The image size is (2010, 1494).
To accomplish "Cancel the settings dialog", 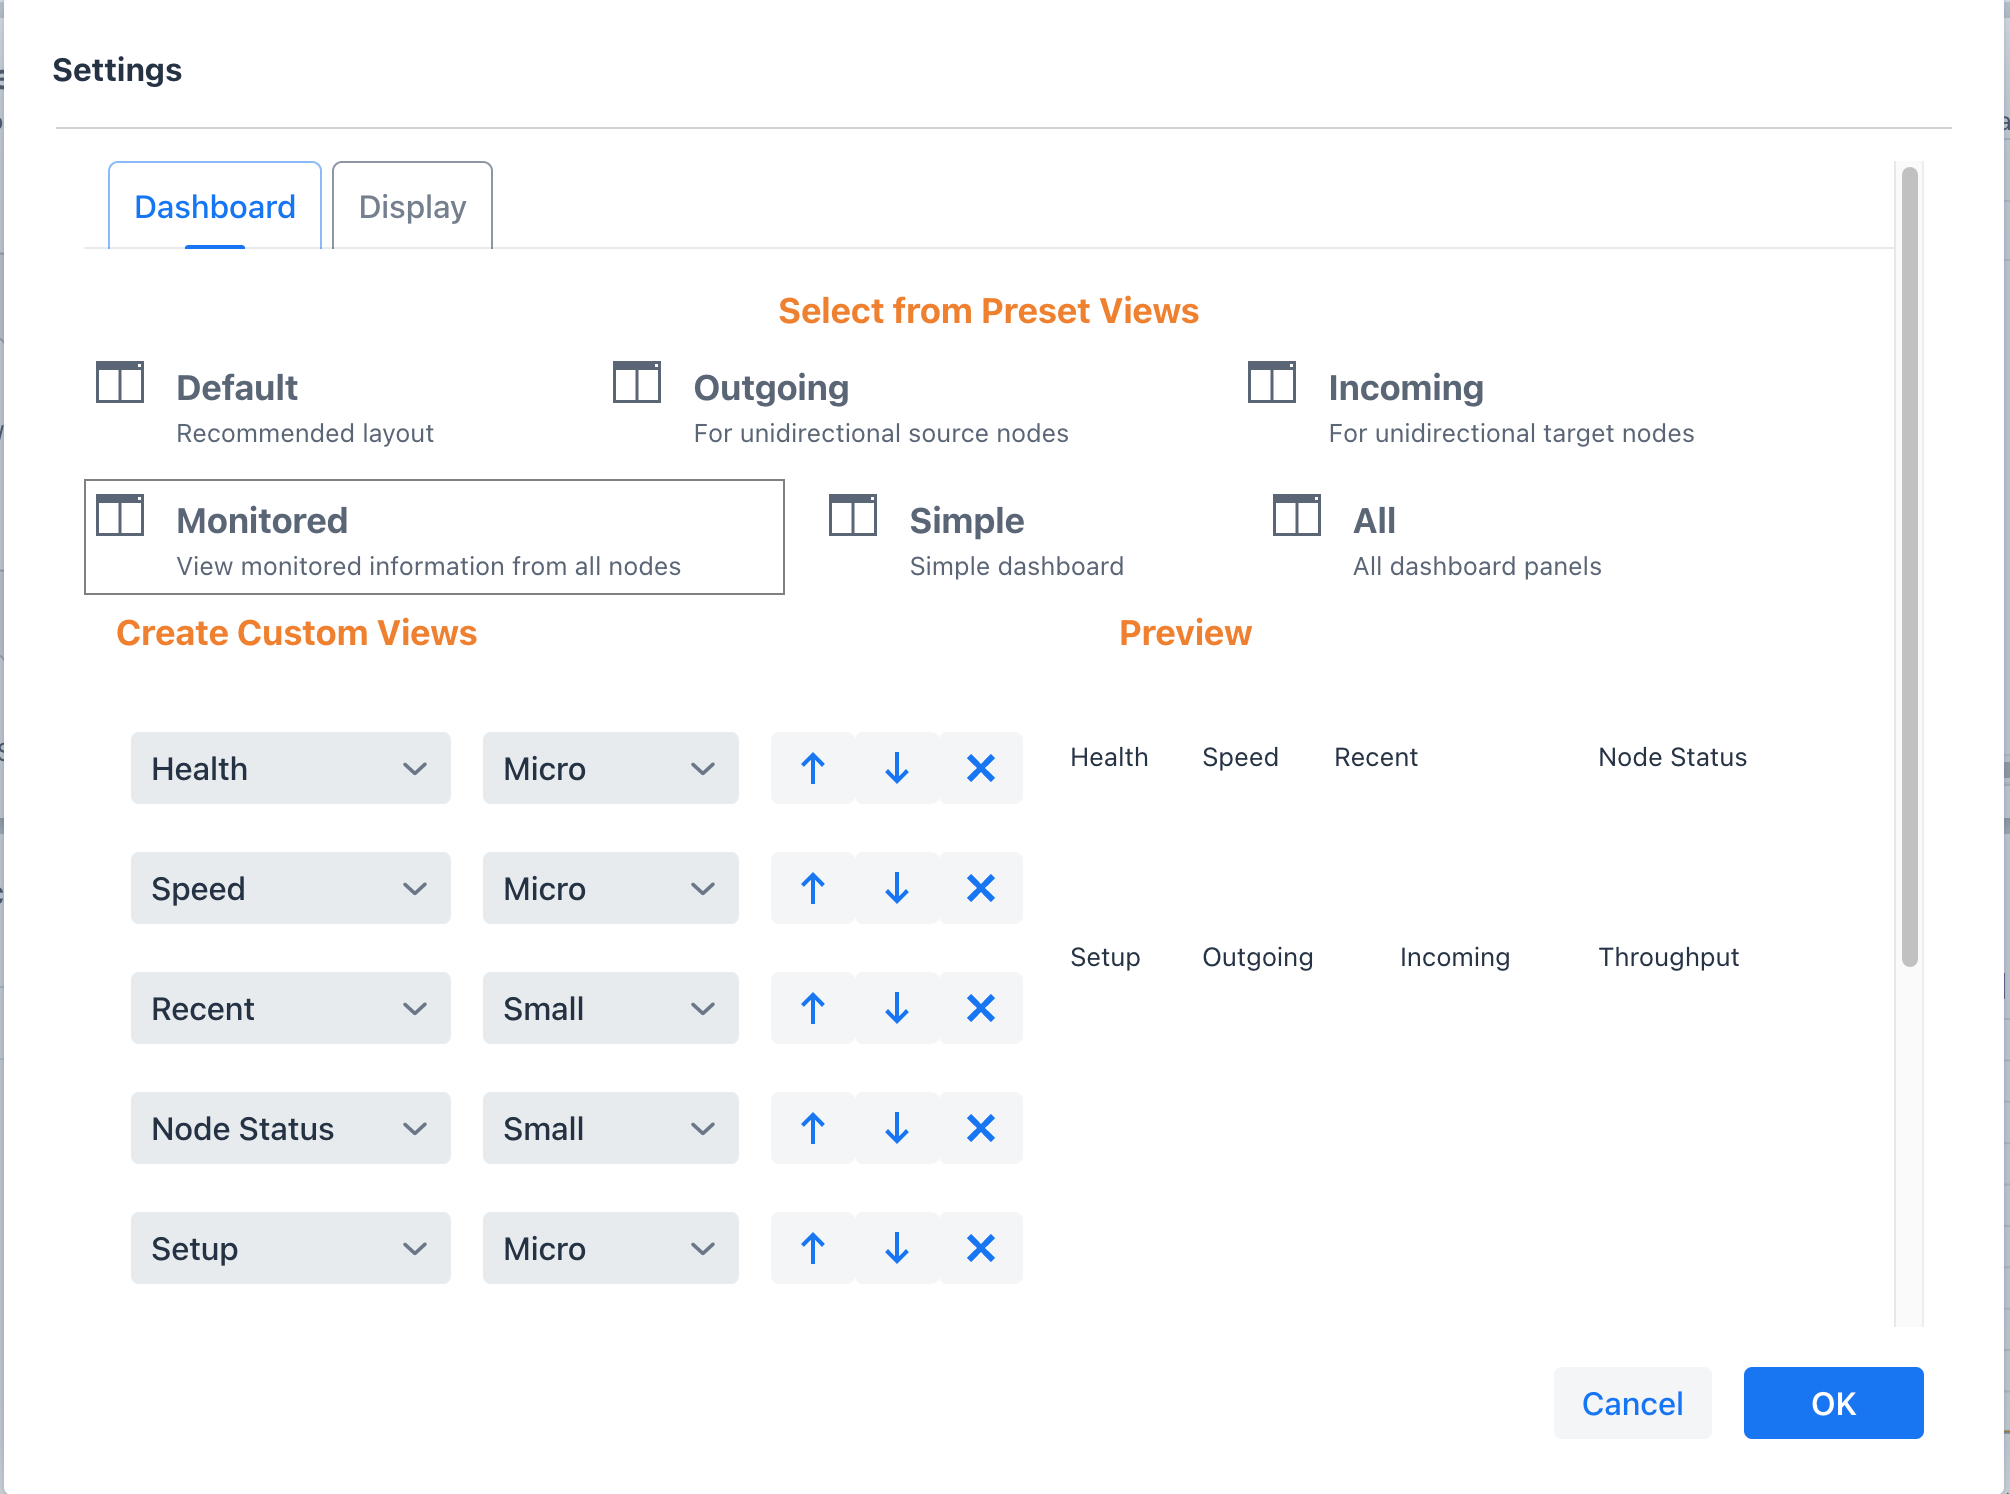I will 1632,1403.
